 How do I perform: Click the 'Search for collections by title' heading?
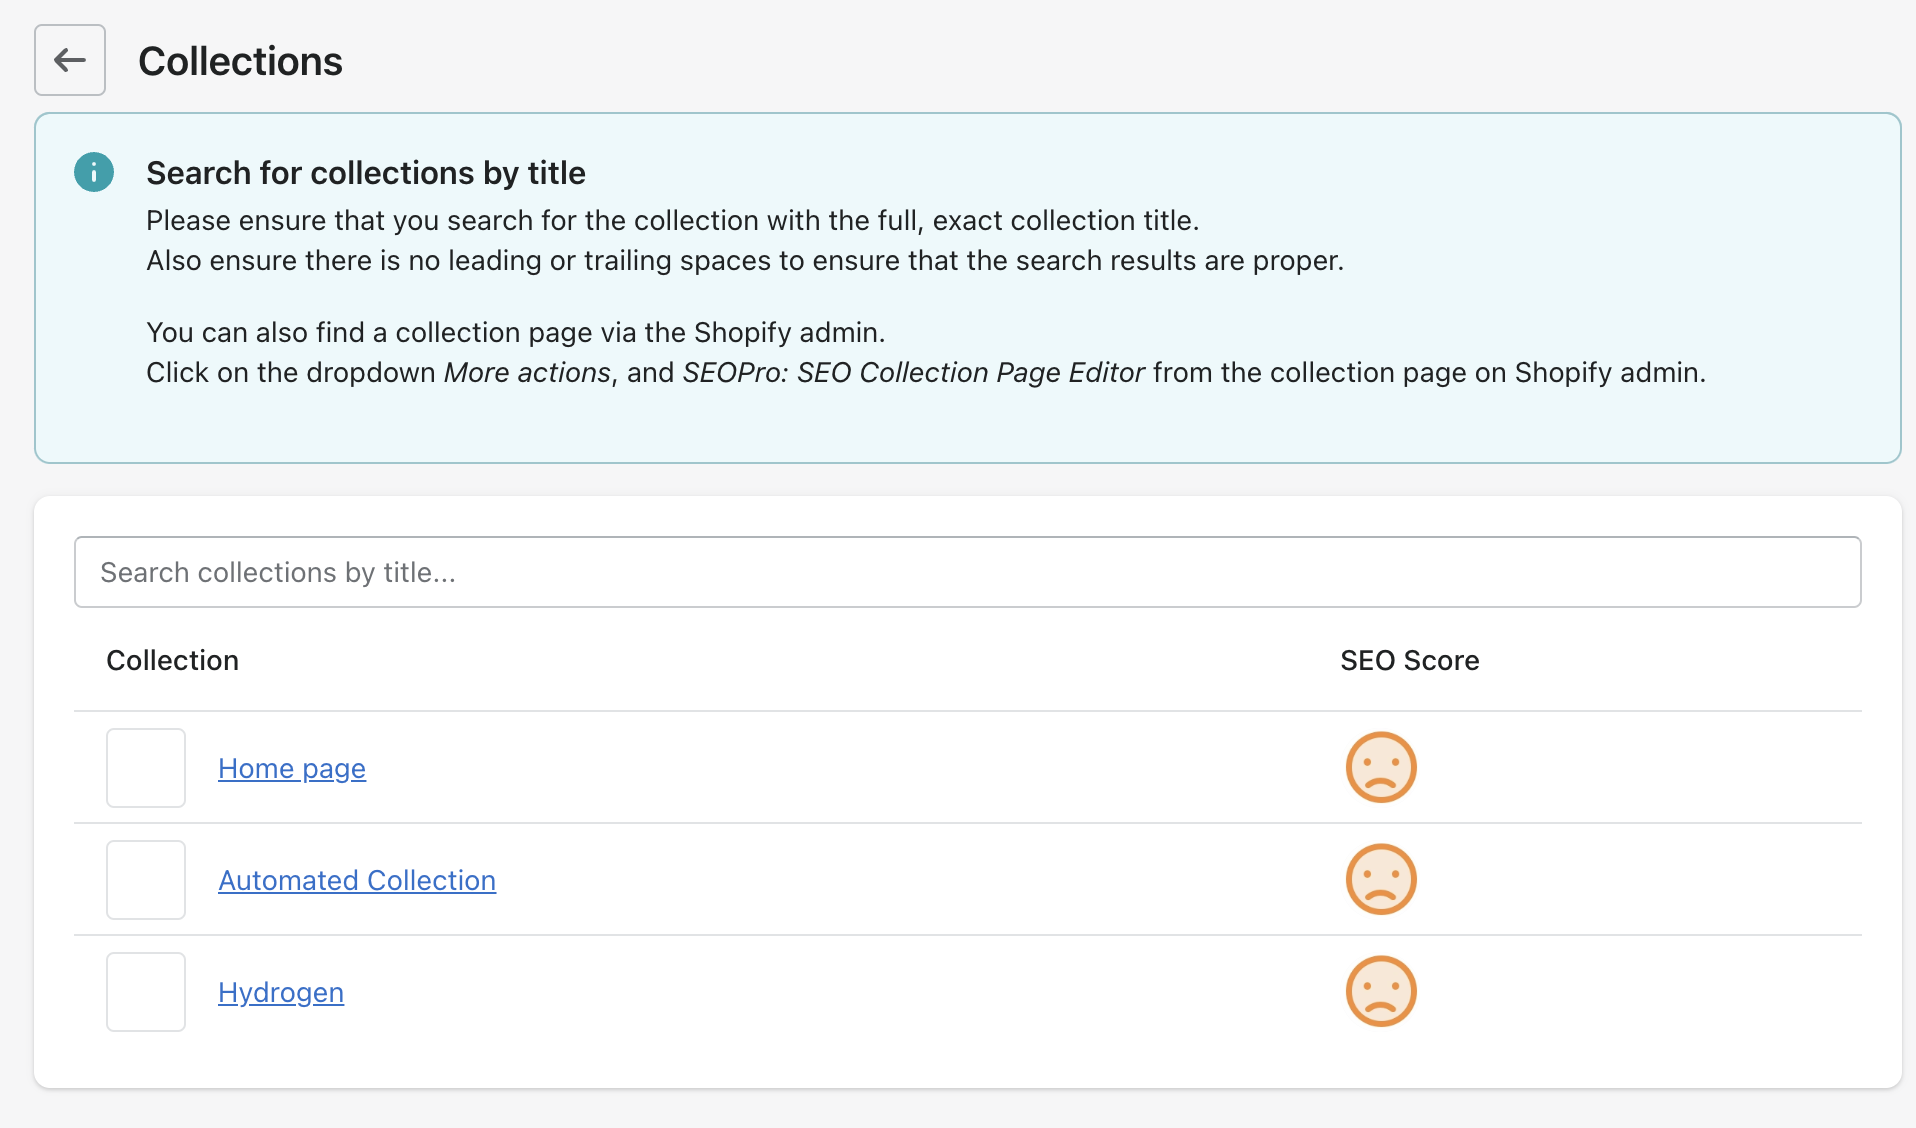[x=366, y=173]
